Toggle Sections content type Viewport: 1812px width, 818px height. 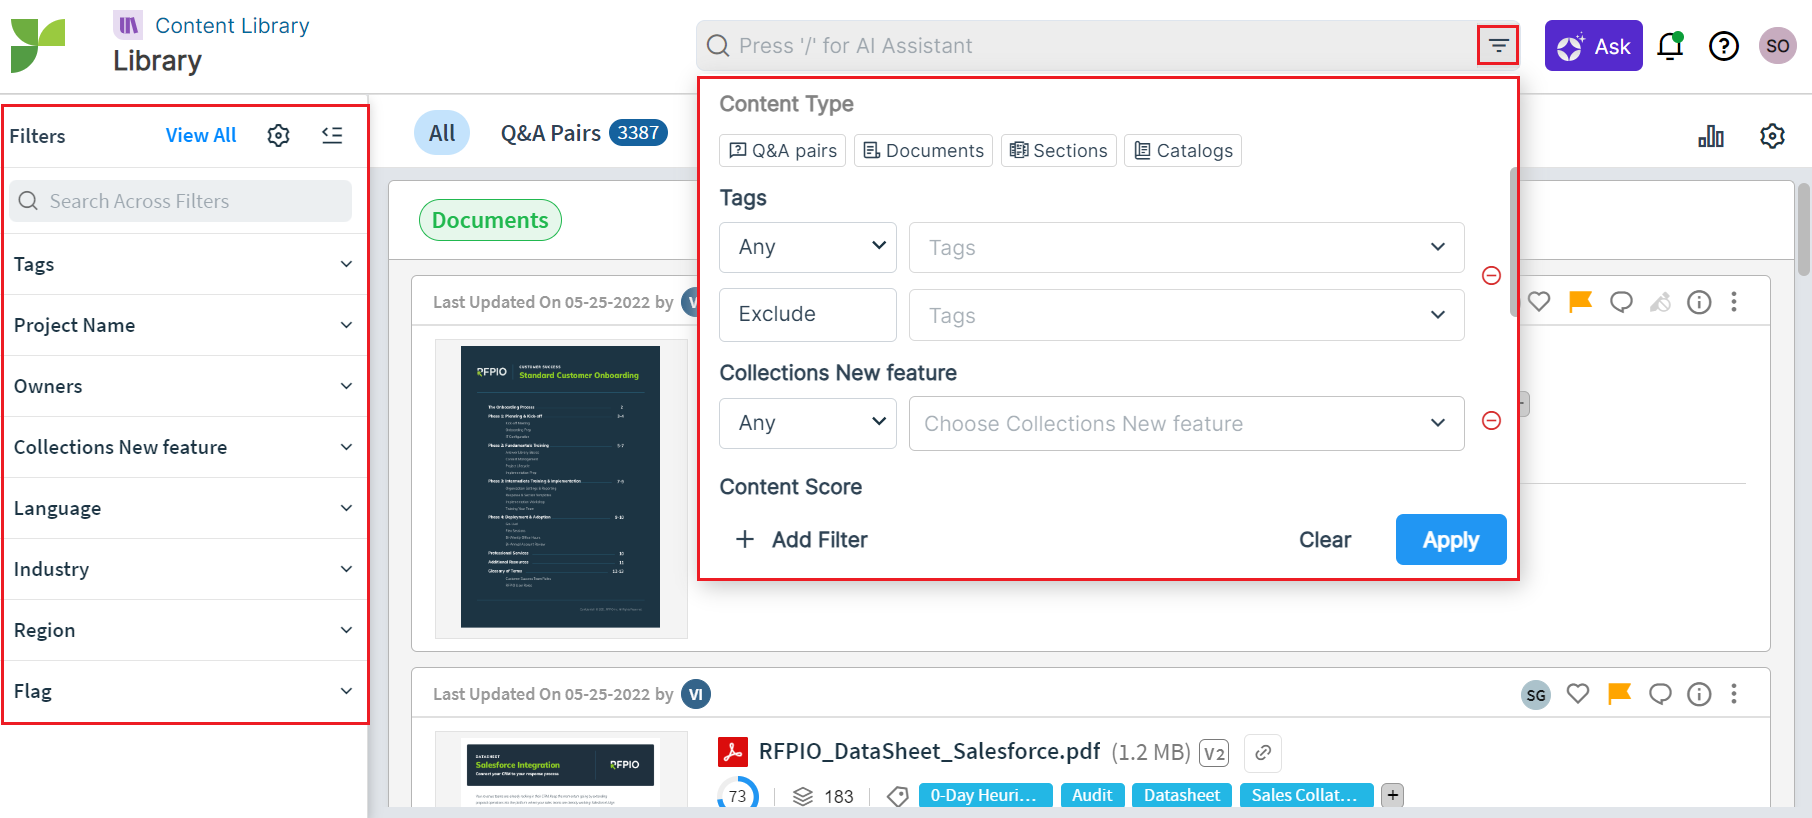(1059, 150)
